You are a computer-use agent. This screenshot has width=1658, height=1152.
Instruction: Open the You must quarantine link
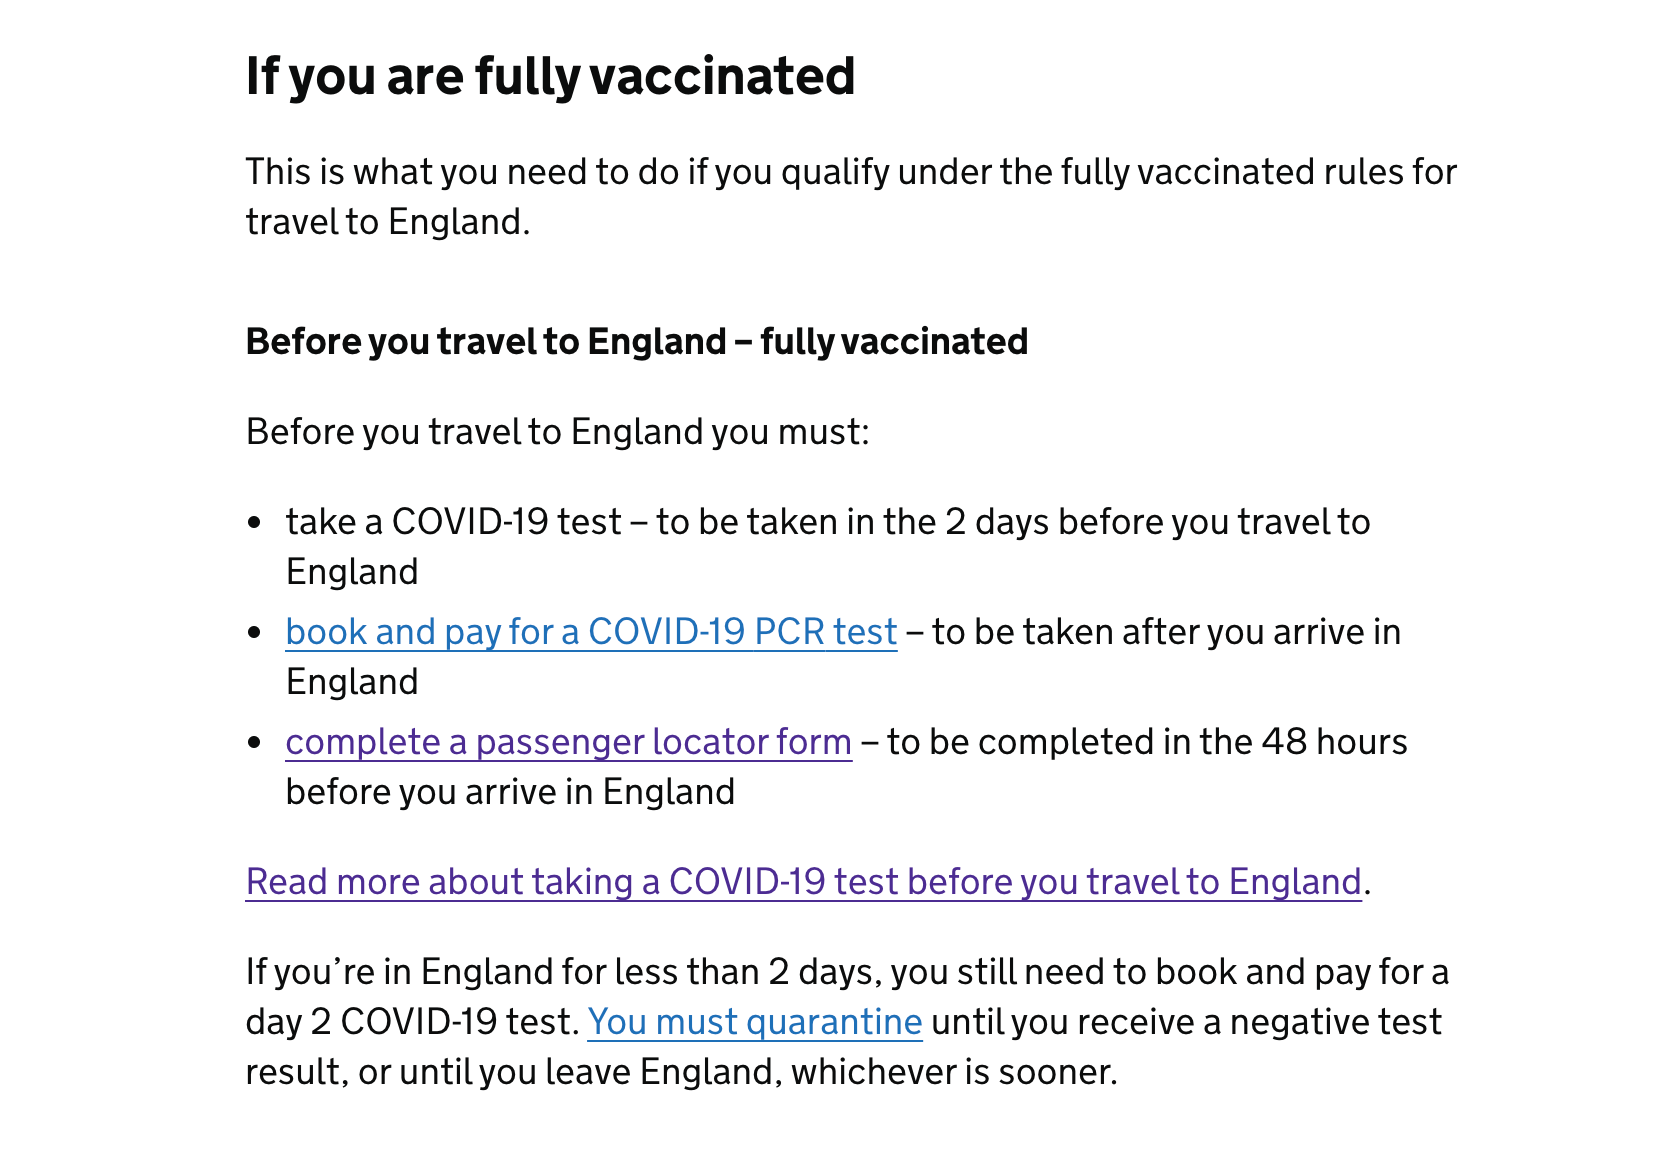[x=755, y=1022]
